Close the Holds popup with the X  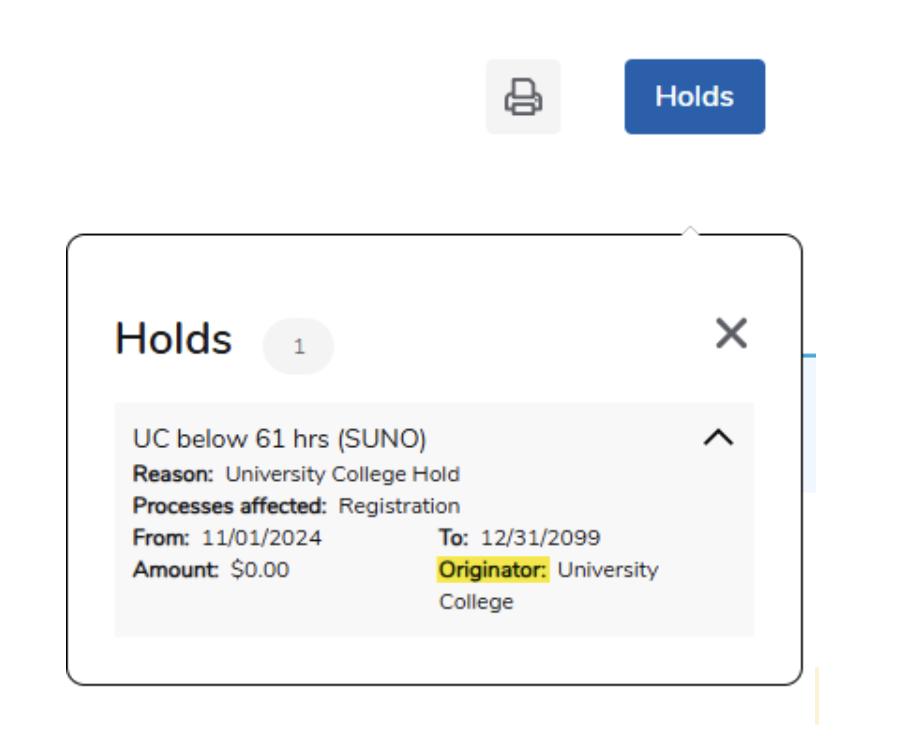coord(731,333)
